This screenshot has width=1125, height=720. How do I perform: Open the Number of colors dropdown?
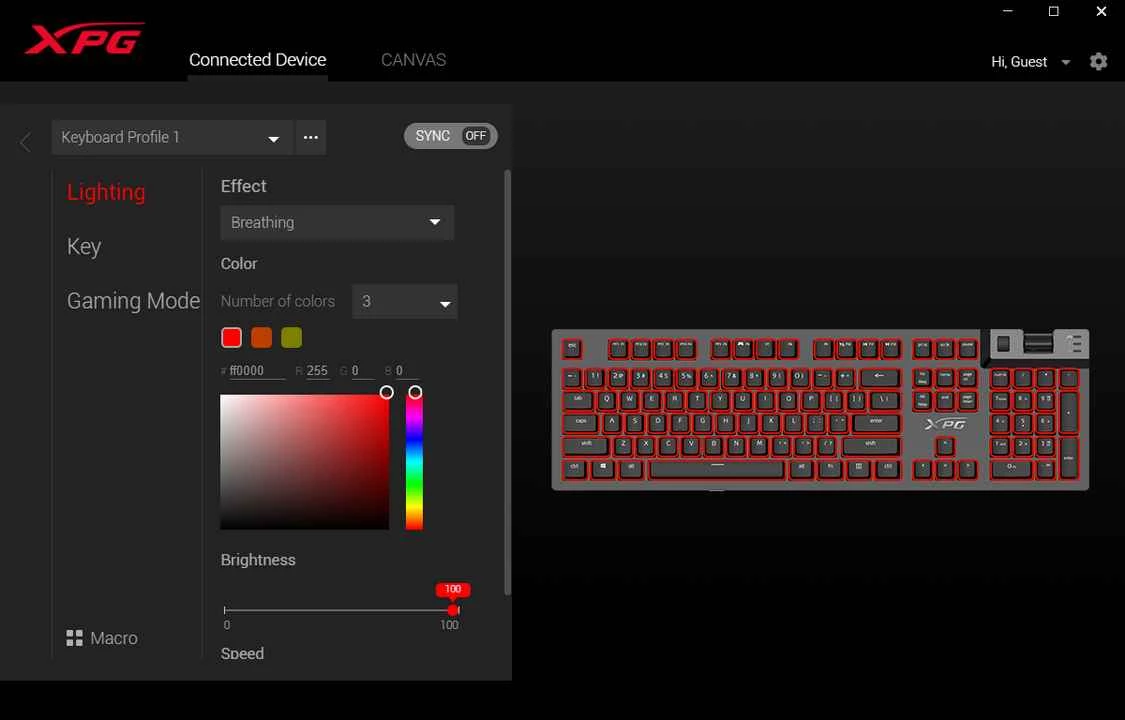pos(405,301)
